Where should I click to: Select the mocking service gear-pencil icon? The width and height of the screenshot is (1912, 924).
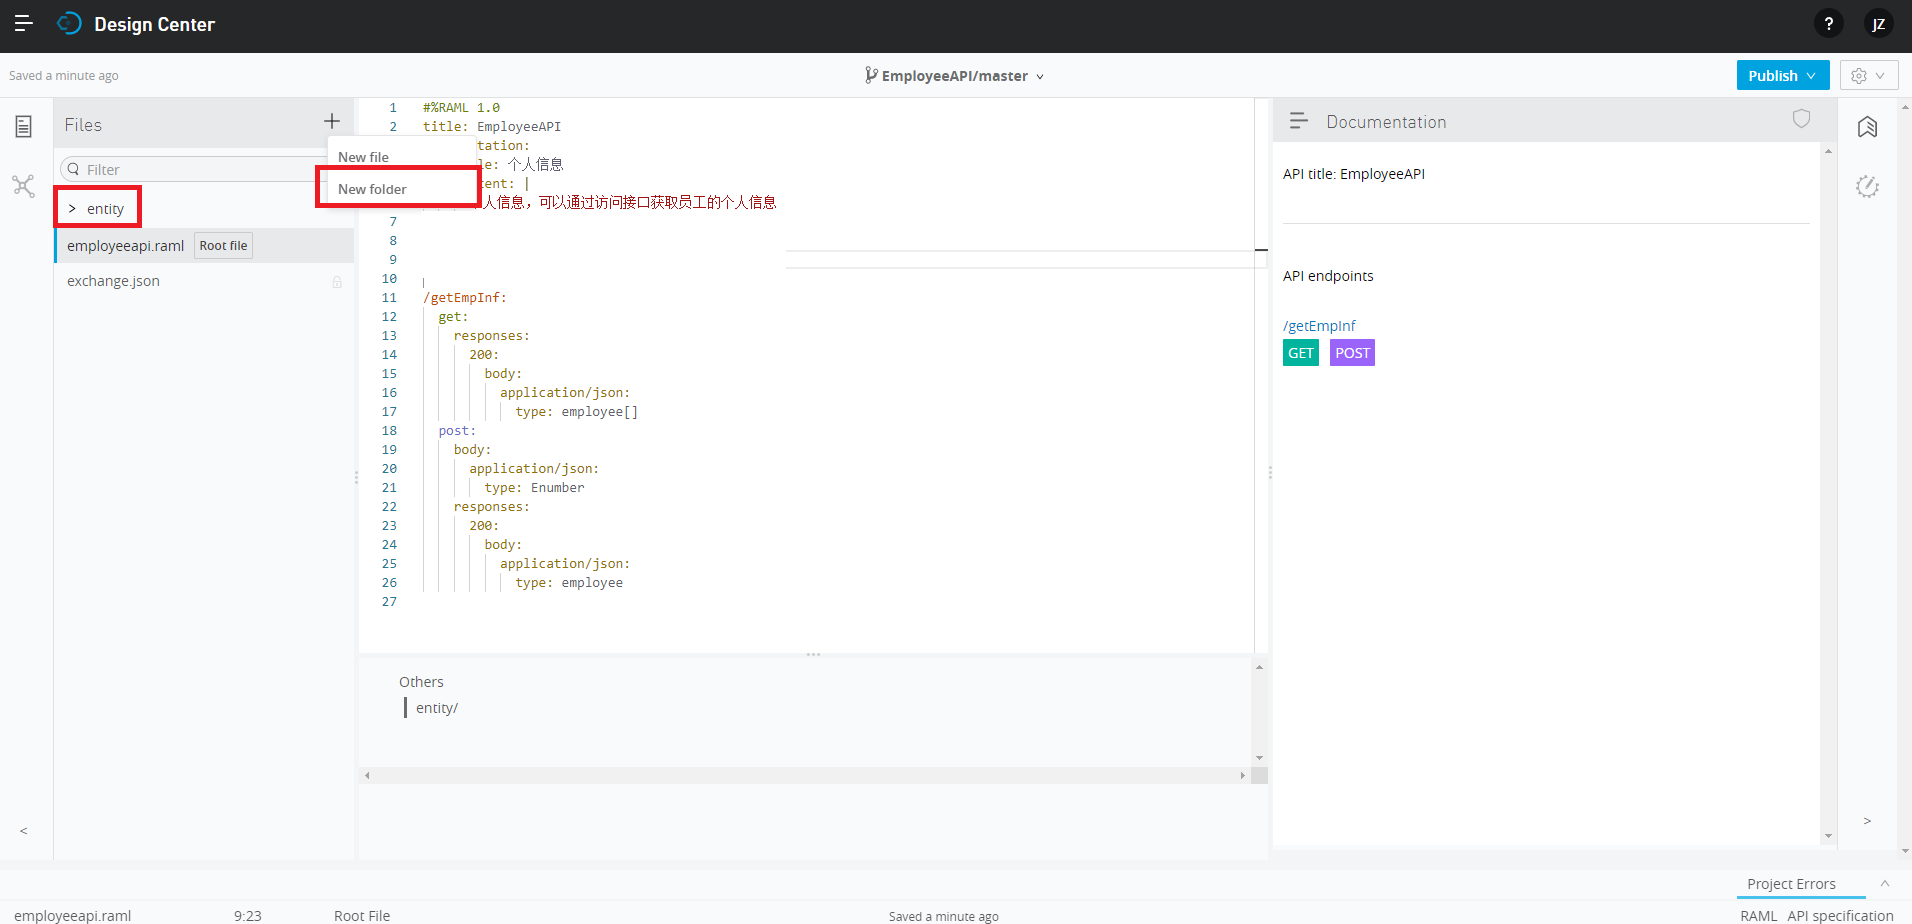1868,186
